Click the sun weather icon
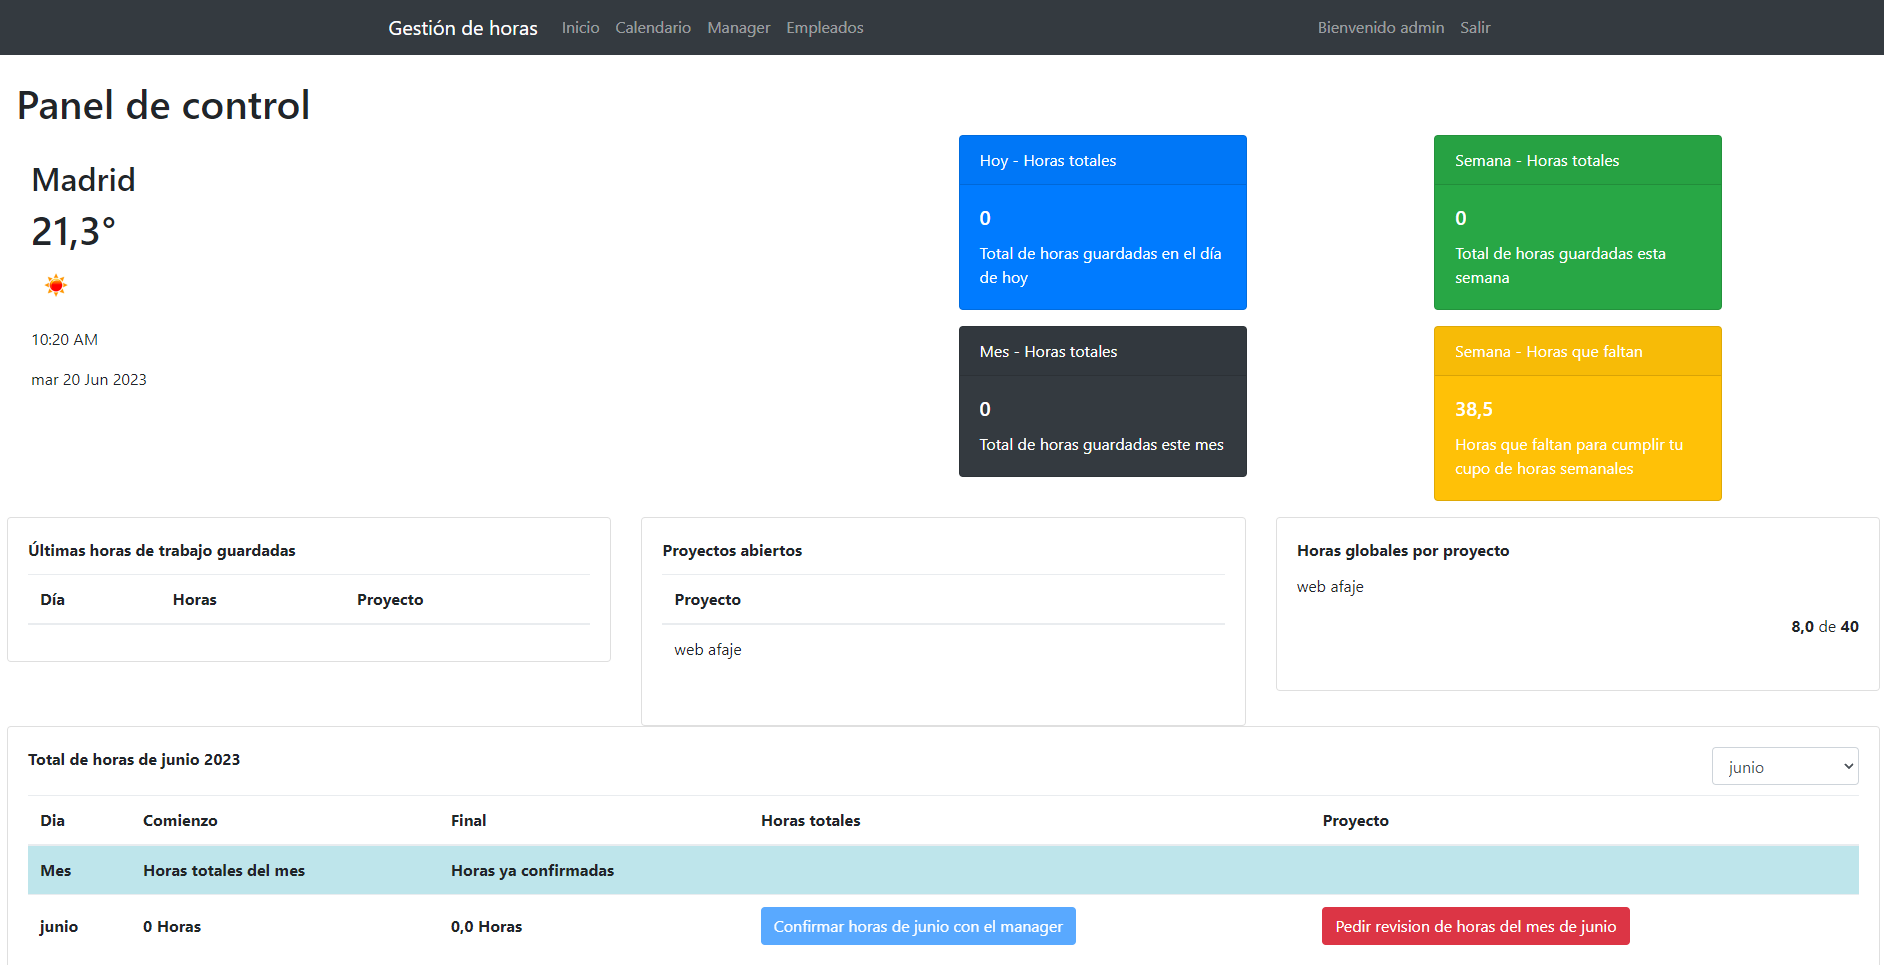 tap(56, 286)
